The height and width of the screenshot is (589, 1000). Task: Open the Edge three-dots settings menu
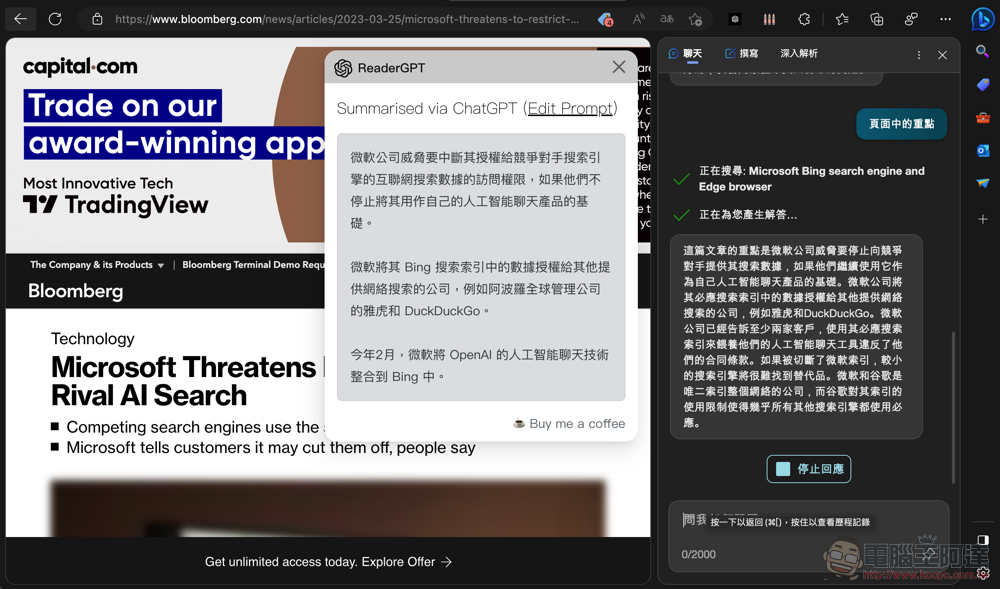click(x=945, y=19)
